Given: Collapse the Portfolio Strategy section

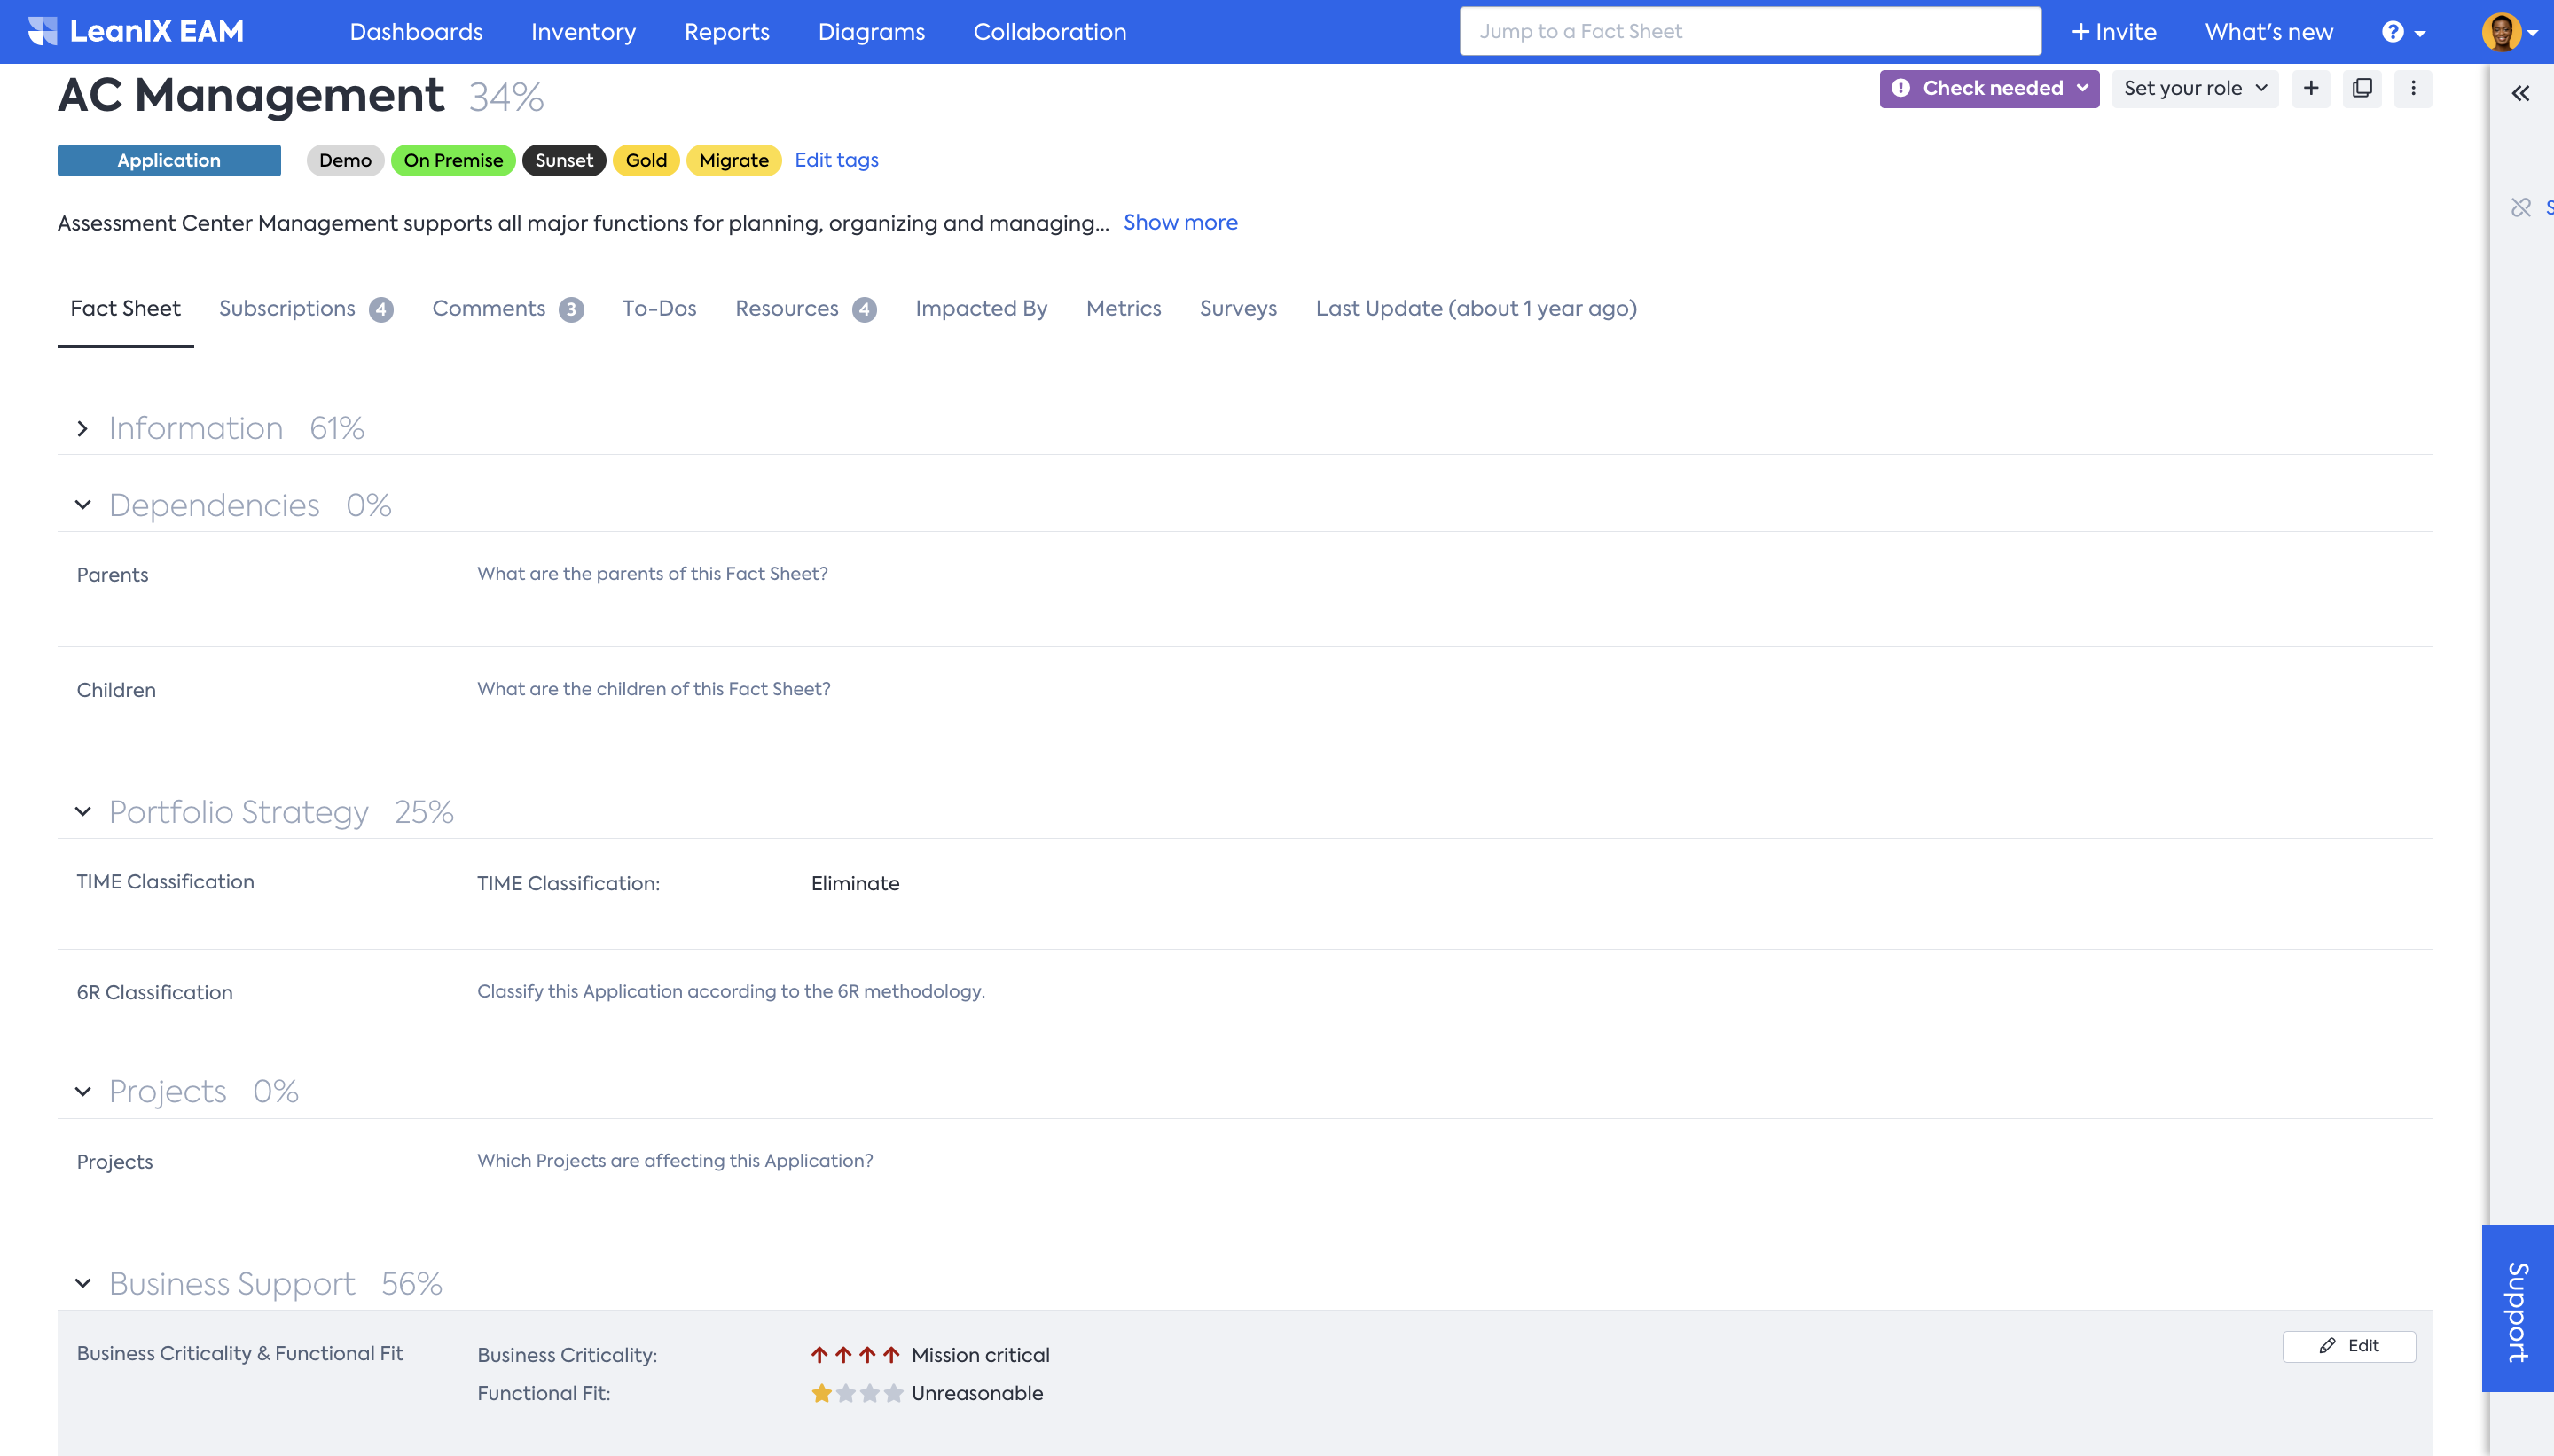Looking at the screenshot, I should [83, 812].
